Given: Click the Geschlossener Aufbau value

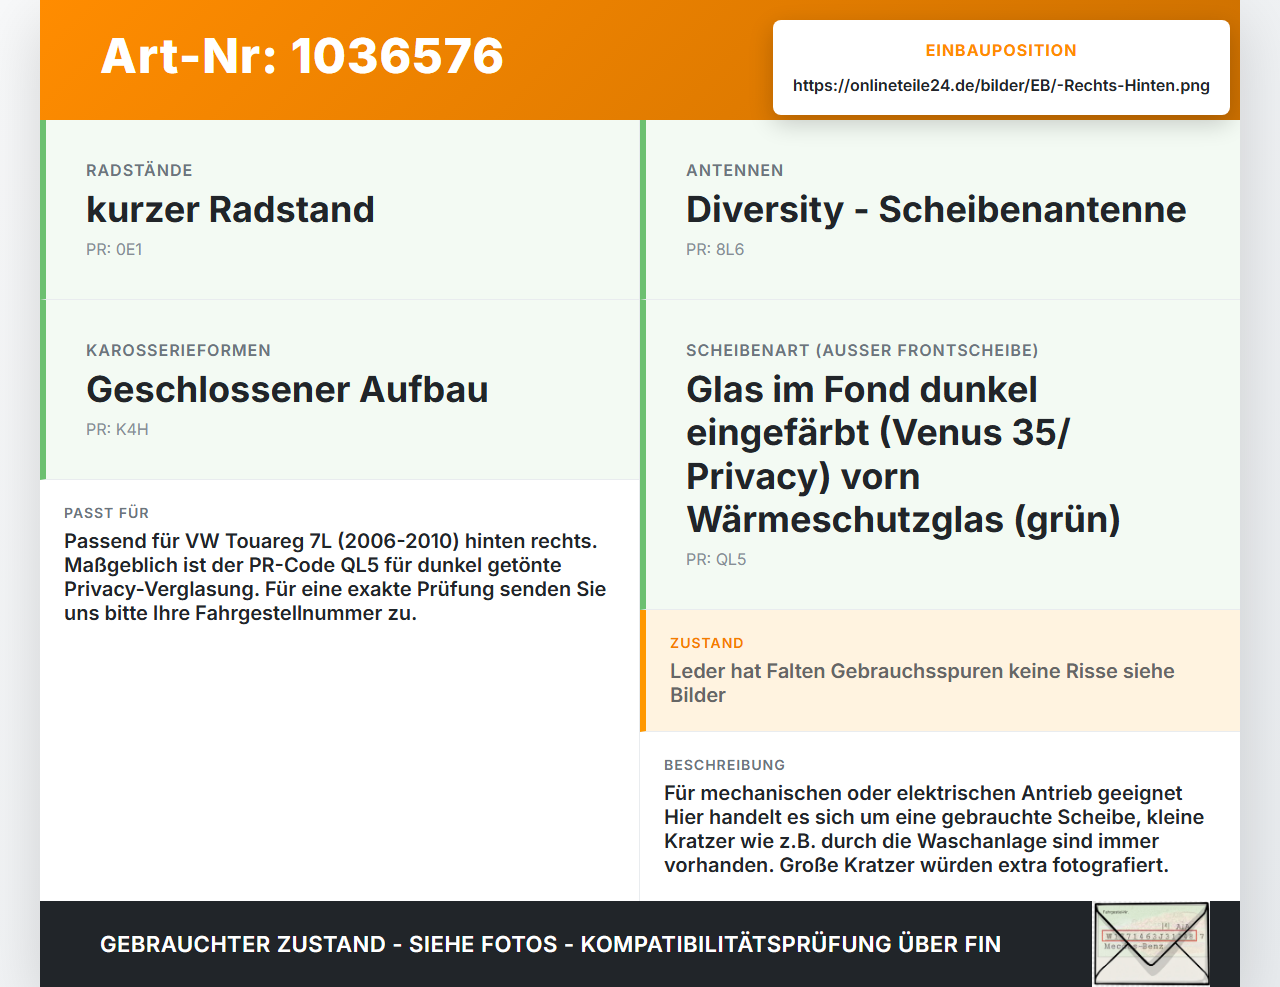Looking at the screenshot, I should (287, 389).
